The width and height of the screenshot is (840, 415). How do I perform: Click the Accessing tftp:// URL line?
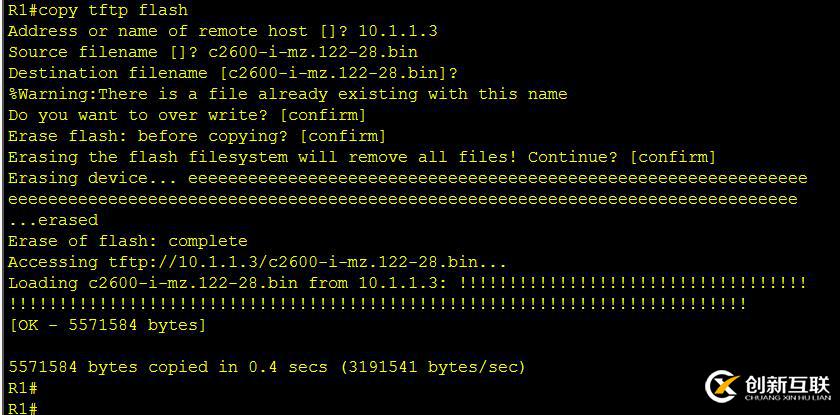257,262
